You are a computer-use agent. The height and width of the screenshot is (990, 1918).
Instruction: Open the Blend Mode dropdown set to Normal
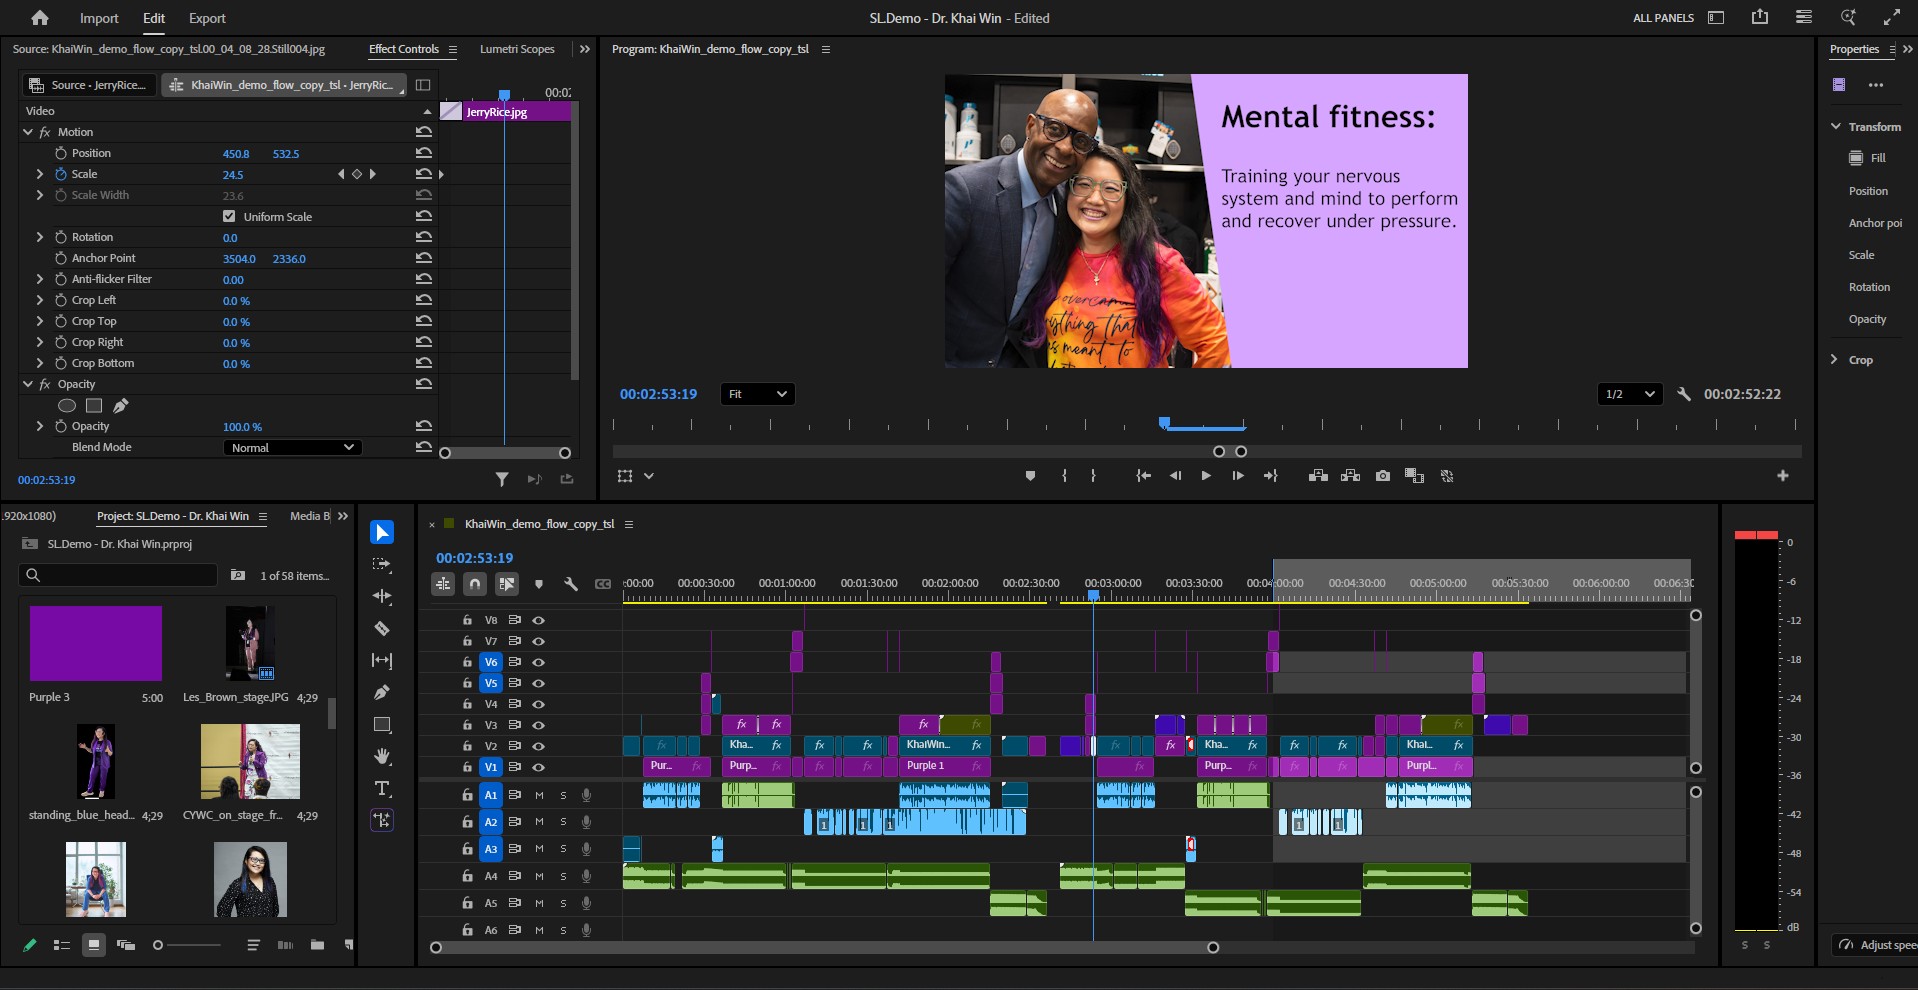tap(292, 447)
